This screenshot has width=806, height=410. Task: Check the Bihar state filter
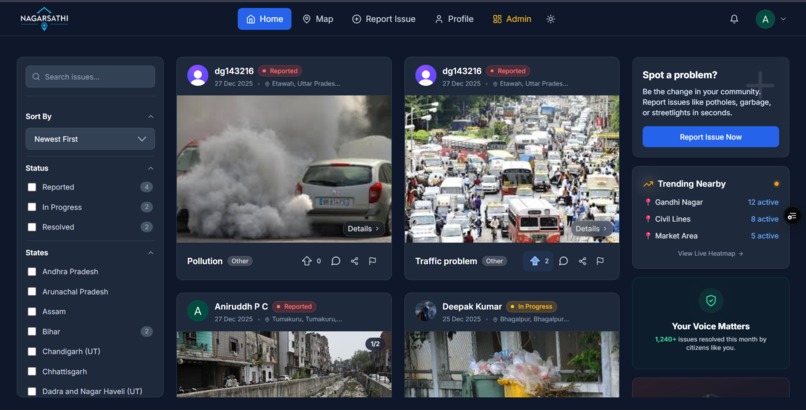[x=32, y=332]
